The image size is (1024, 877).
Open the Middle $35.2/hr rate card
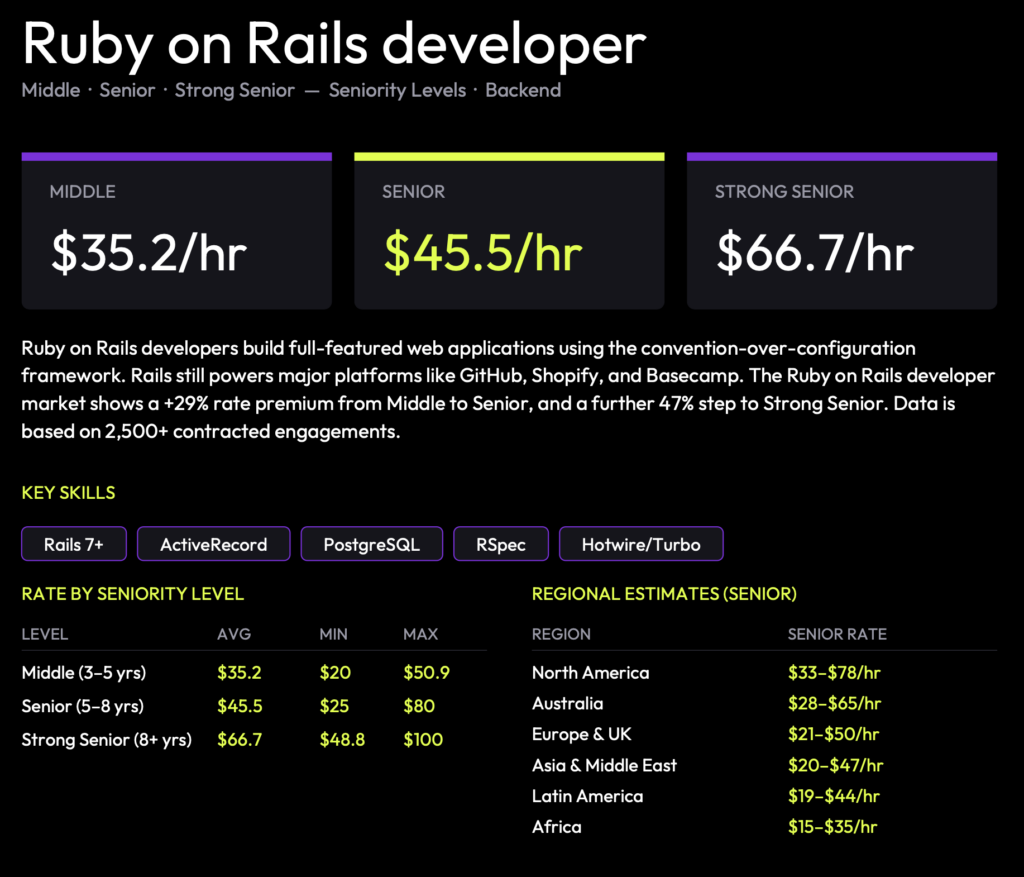click(x=176, y=231)
